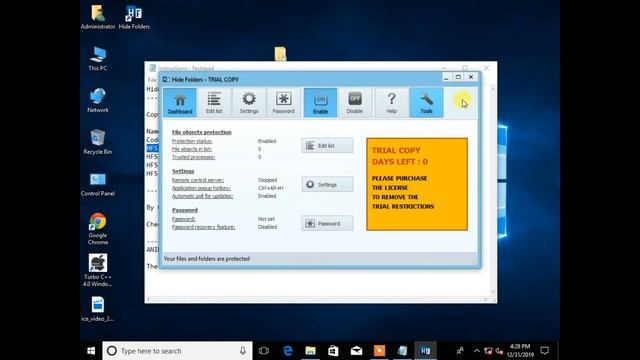Click the volume icon in system tray

(499, 351)
